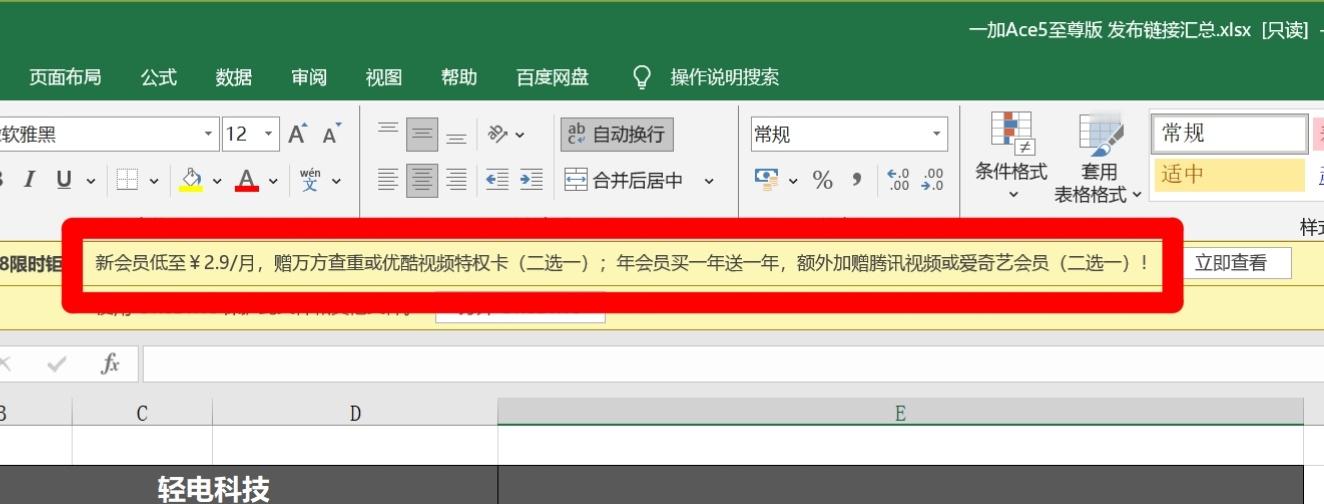Screen dimensions: 1324x504
Task: Click the wén phonetic guide icon
Action: tap(310, 180)
